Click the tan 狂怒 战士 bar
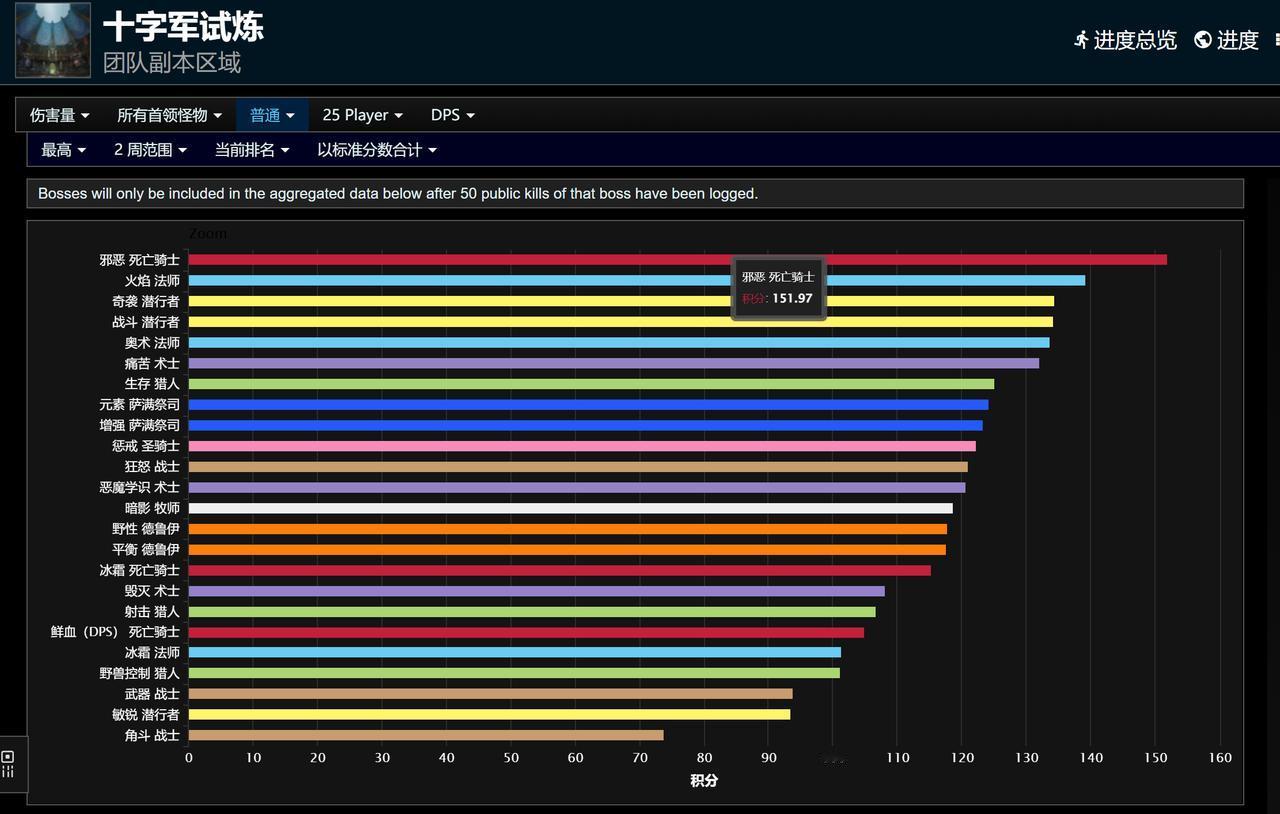This screenshot has height=814, width=1280. point(578,467)
